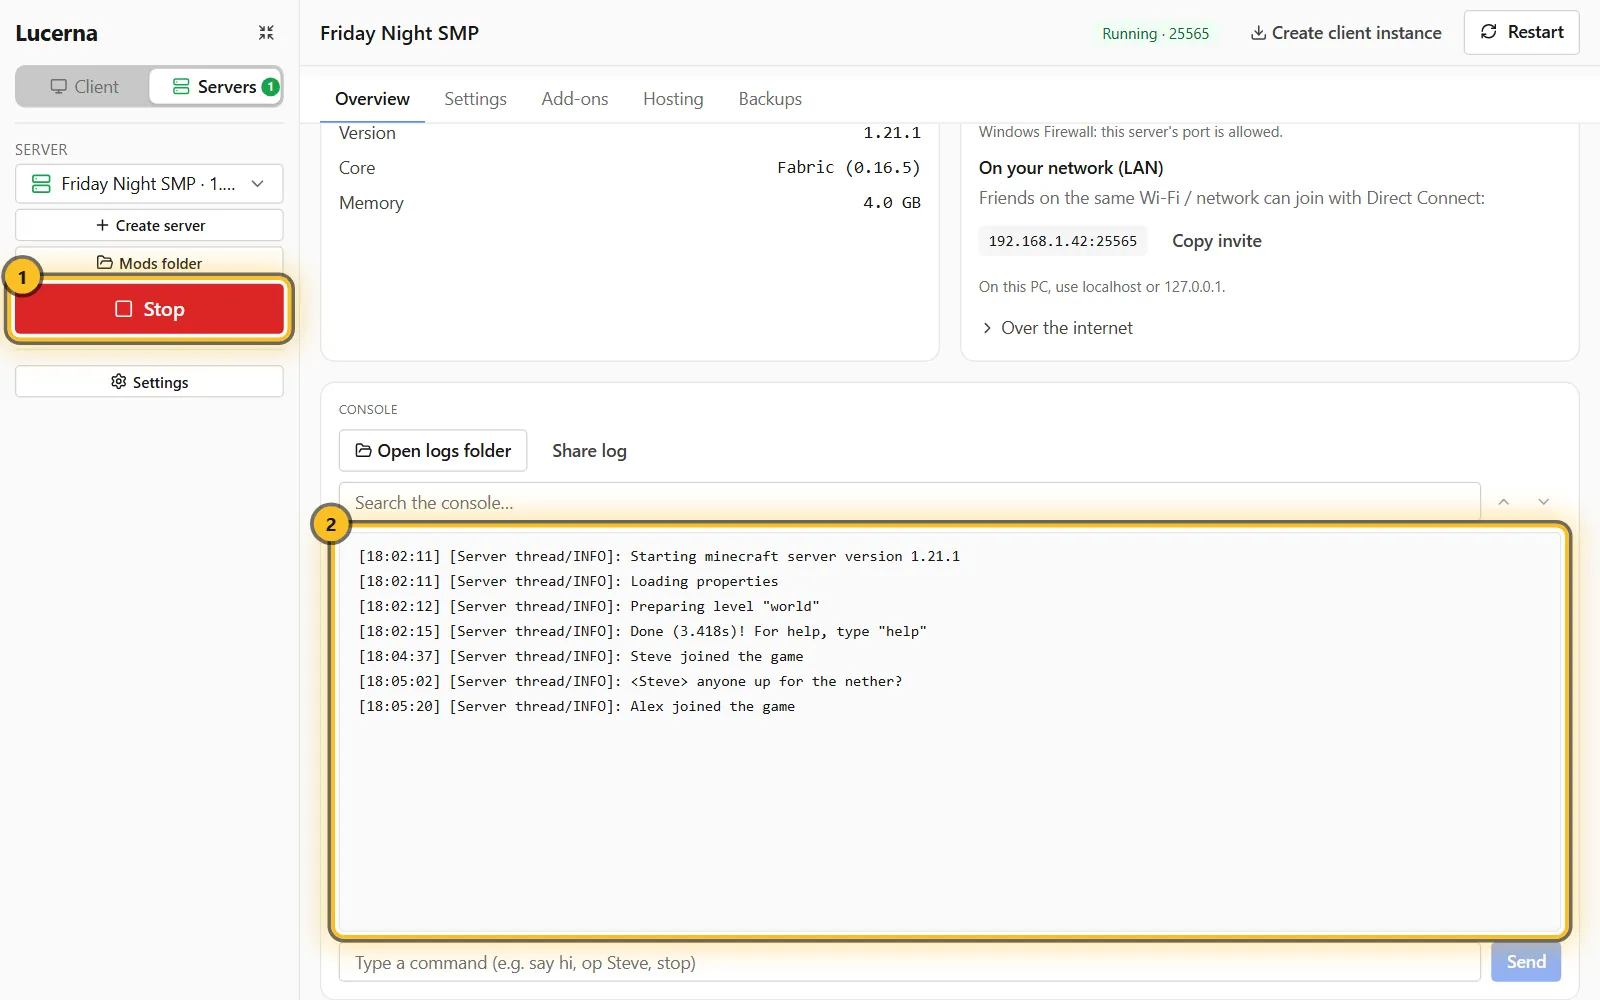Viewport: 1600px width, 1000px height.
Task: Click the Fabric (0.16.5) core value
Action: (848, 167)
